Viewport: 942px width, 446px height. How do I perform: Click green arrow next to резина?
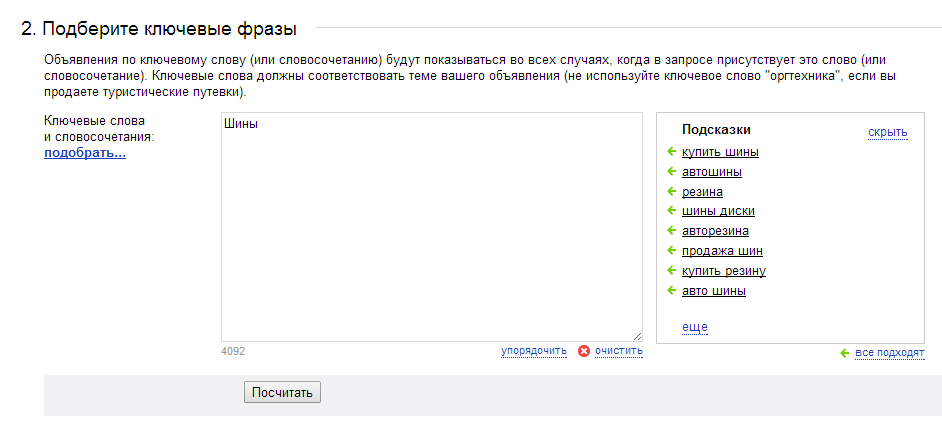coord(672,191)
